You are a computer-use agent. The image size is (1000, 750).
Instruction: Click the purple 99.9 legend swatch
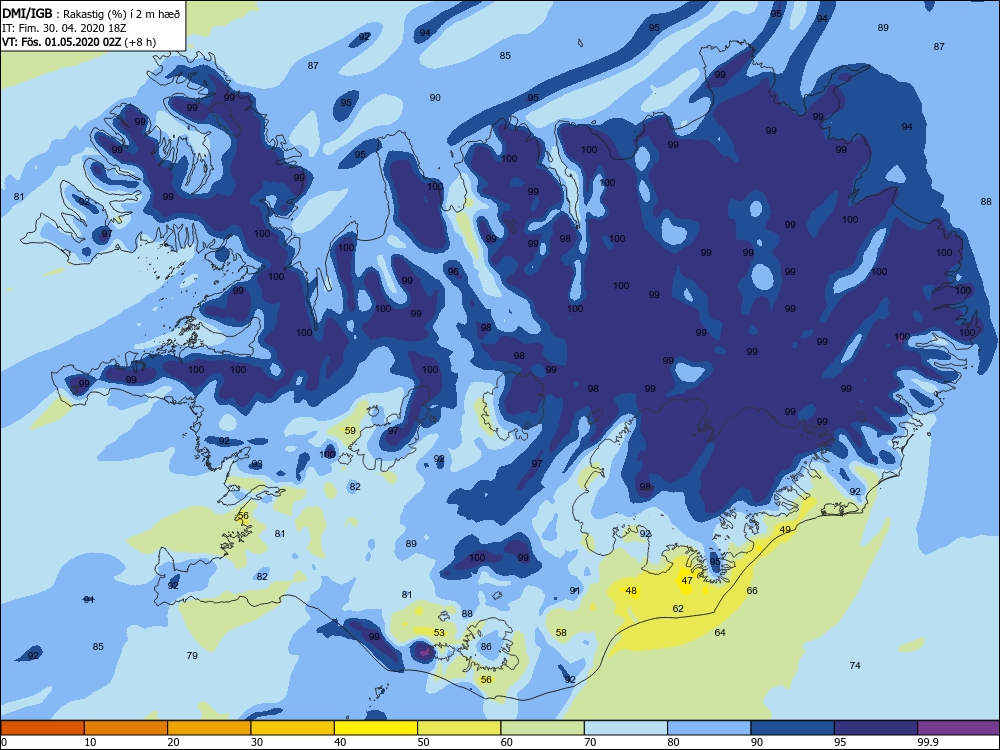point(958,728)
